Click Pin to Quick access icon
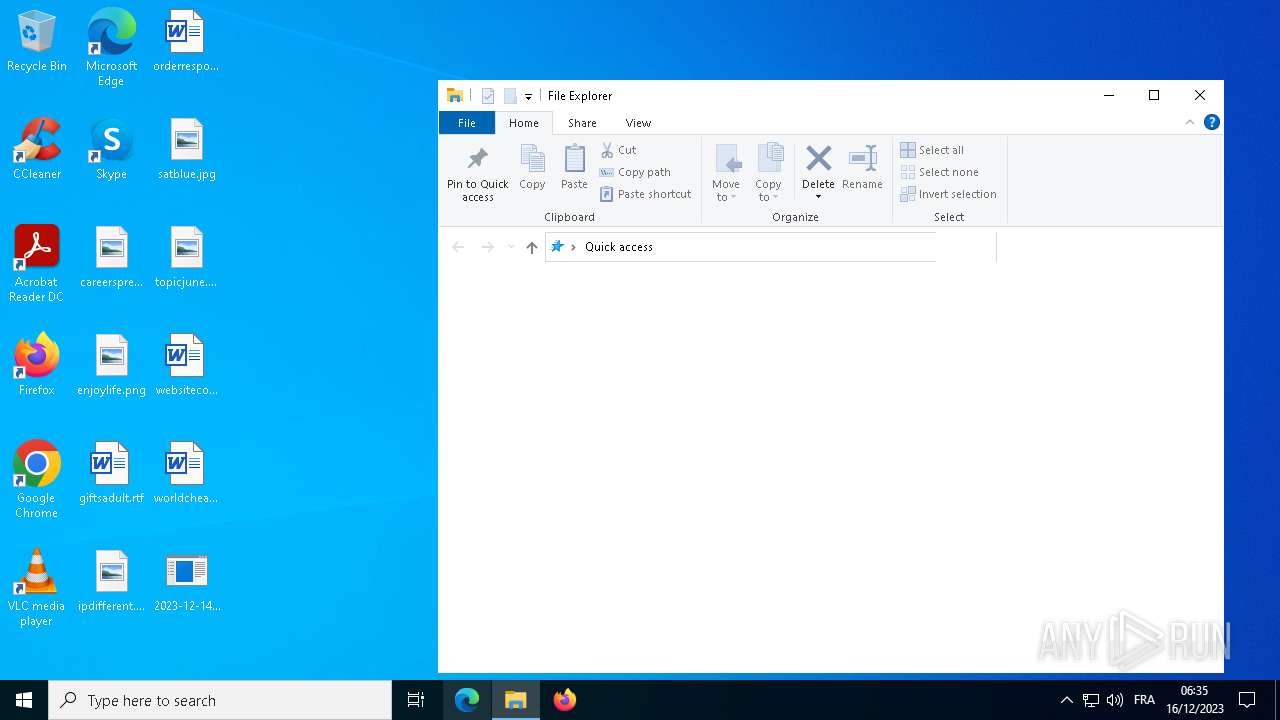Viewport: 1280px width, 720px height. tap(478, 158)
